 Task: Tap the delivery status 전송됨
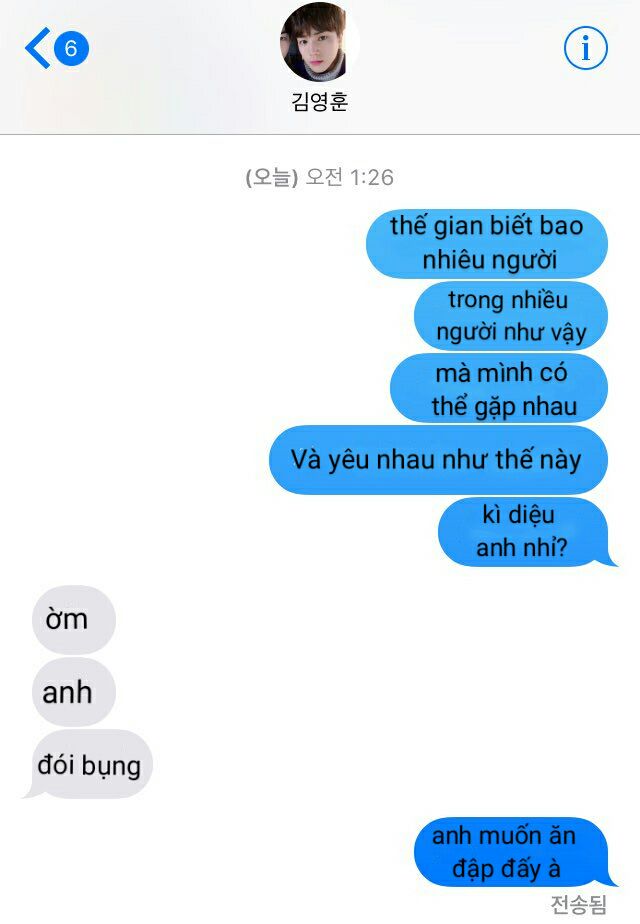(x=579, y=904)
